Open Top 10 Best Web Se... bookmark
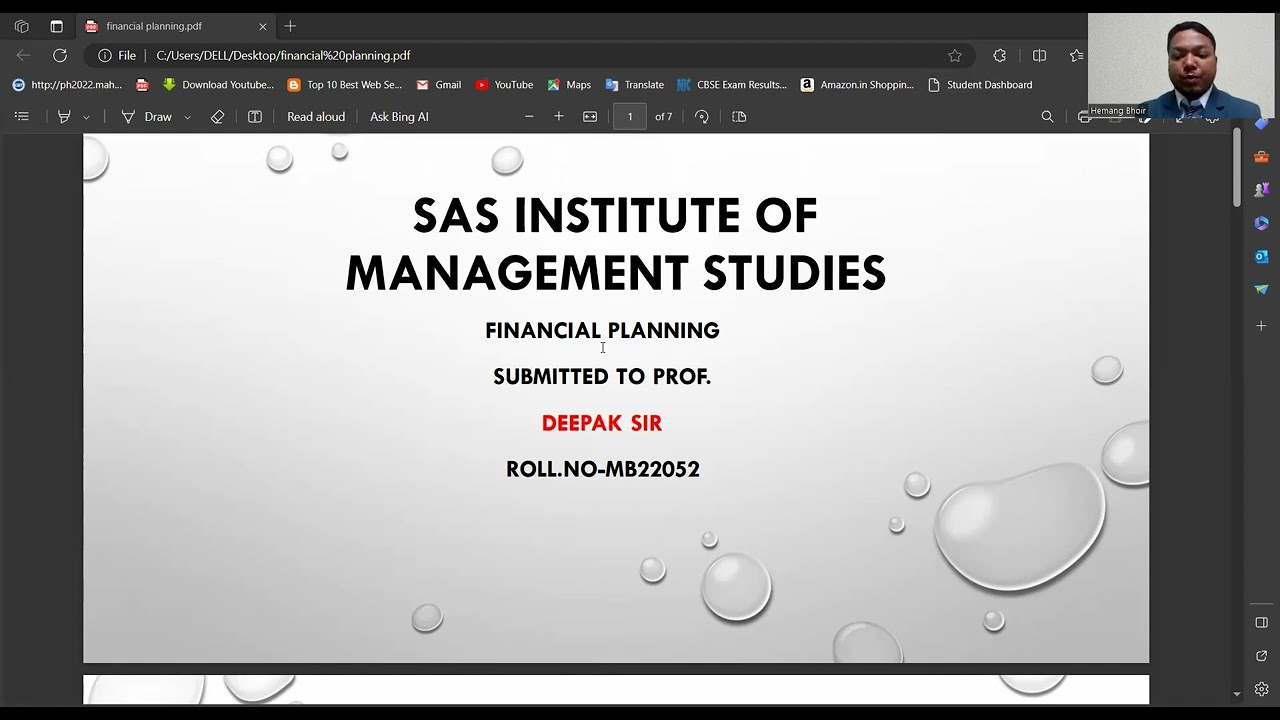This screenshot has height=720, width=1280. coord(344,85)
